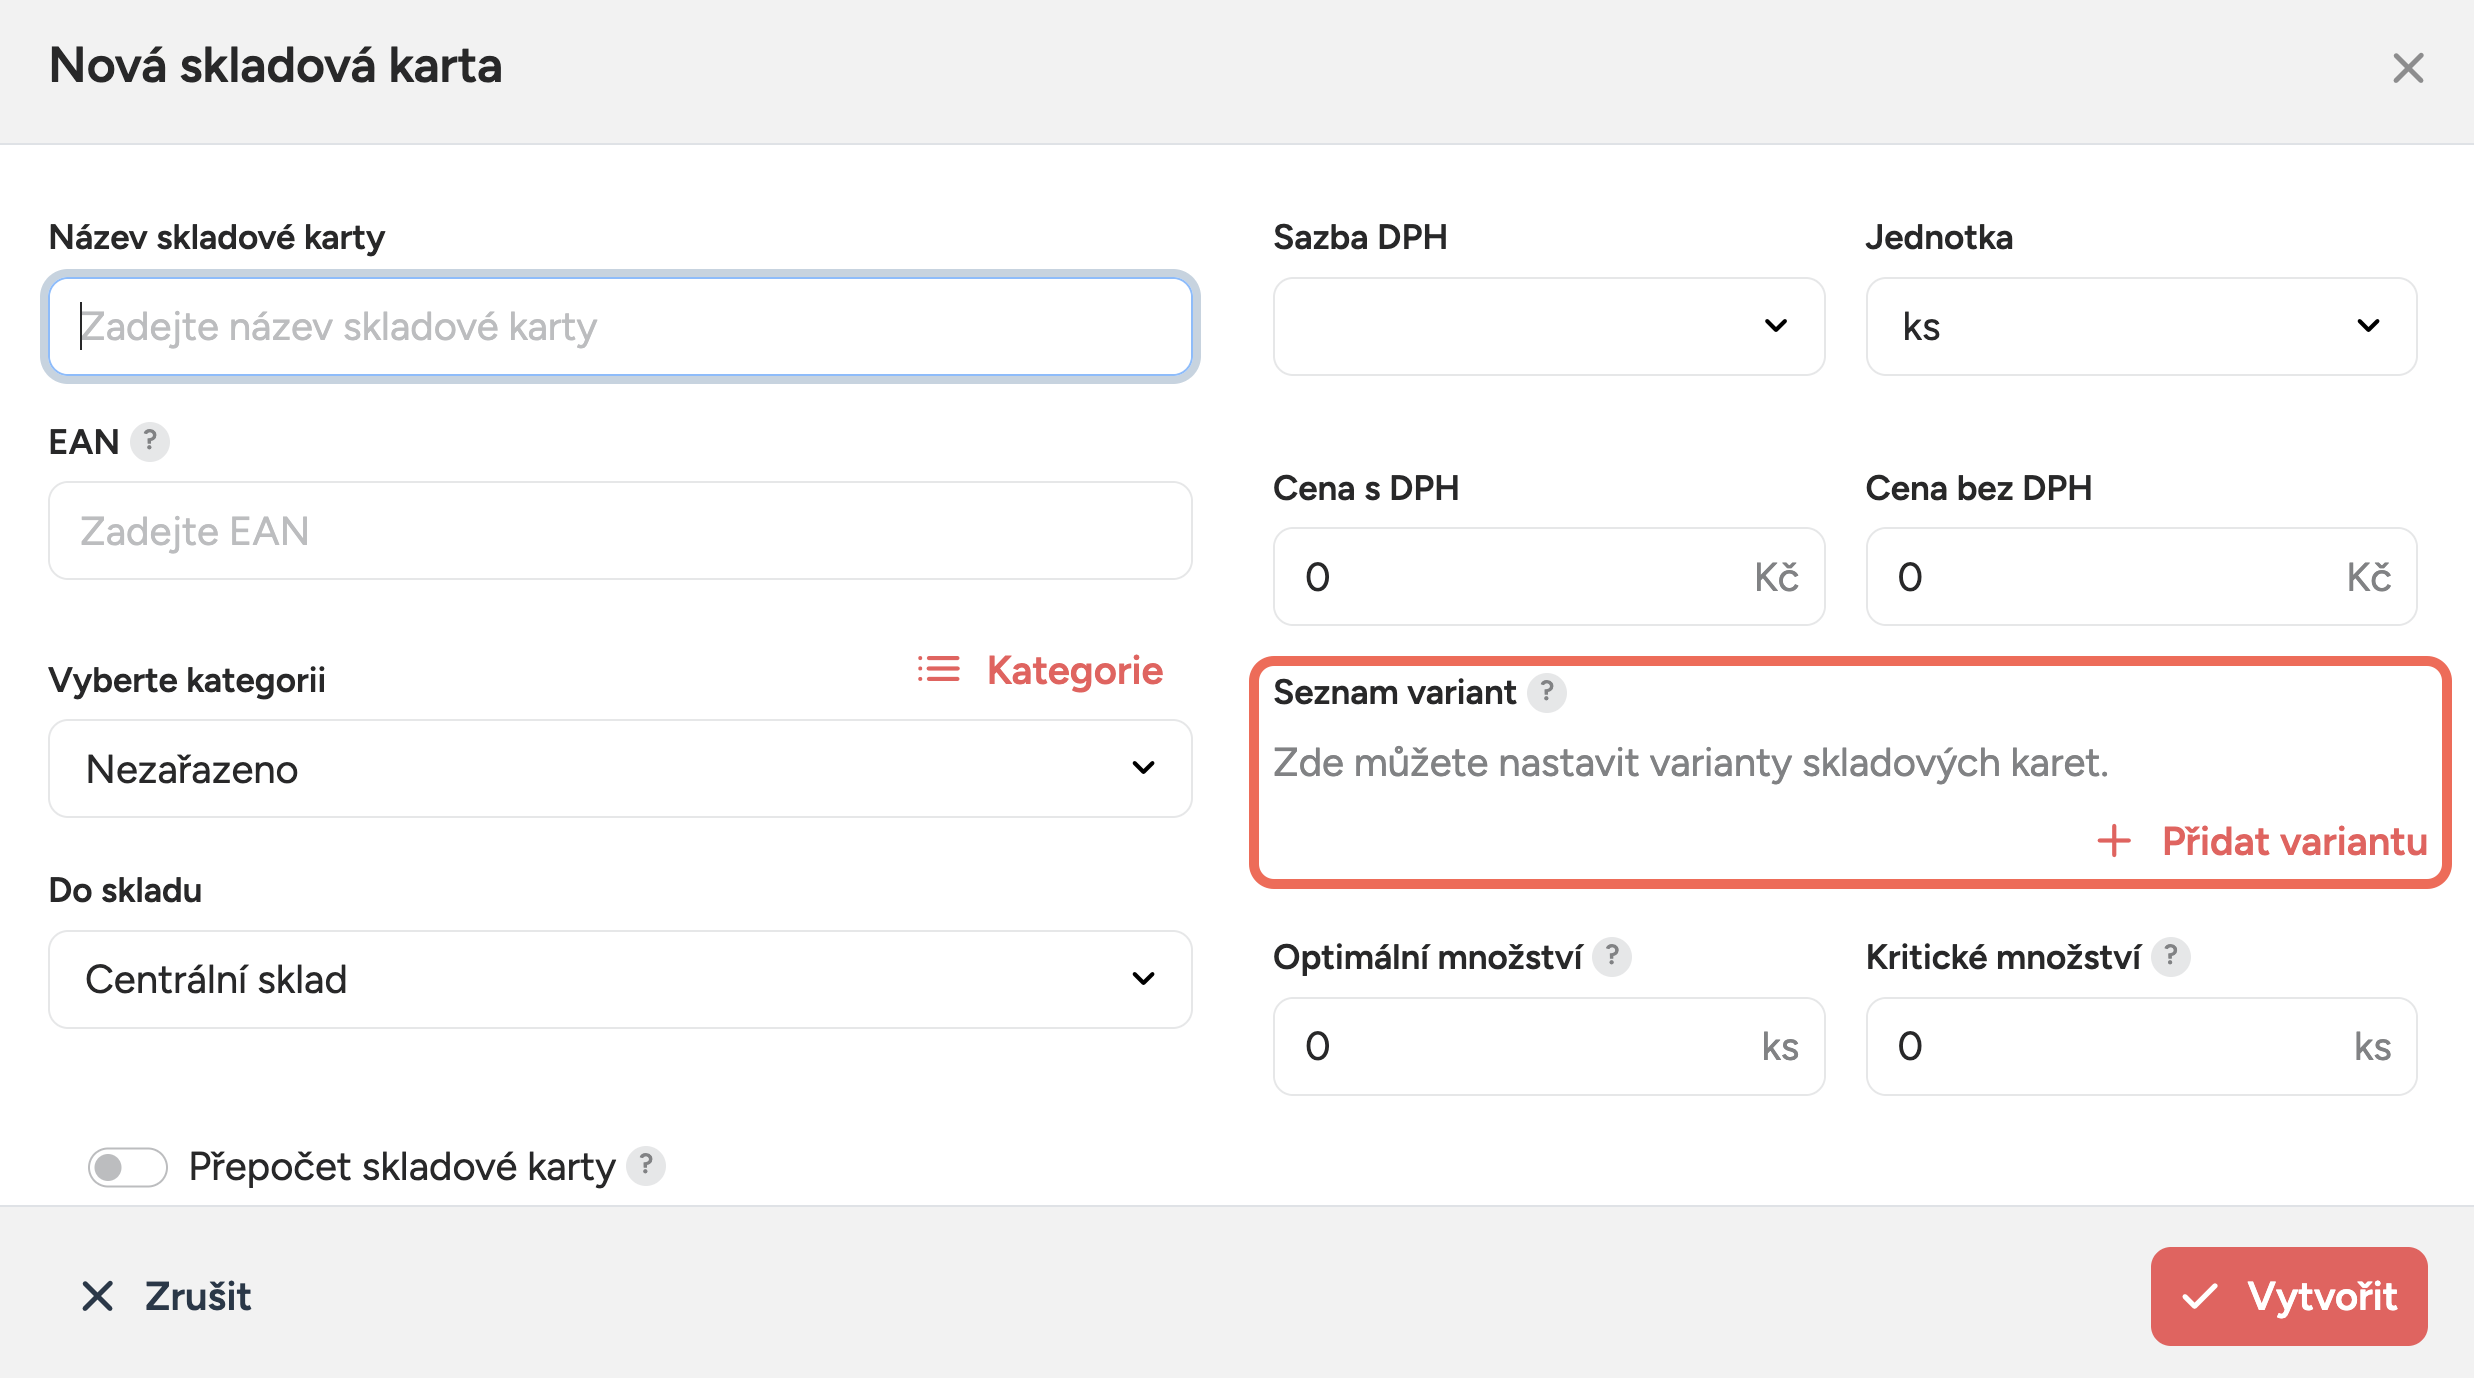Click the Zadejte EAN input field
Viewport: 2474px width, 1378px height.
coord(620,531)
